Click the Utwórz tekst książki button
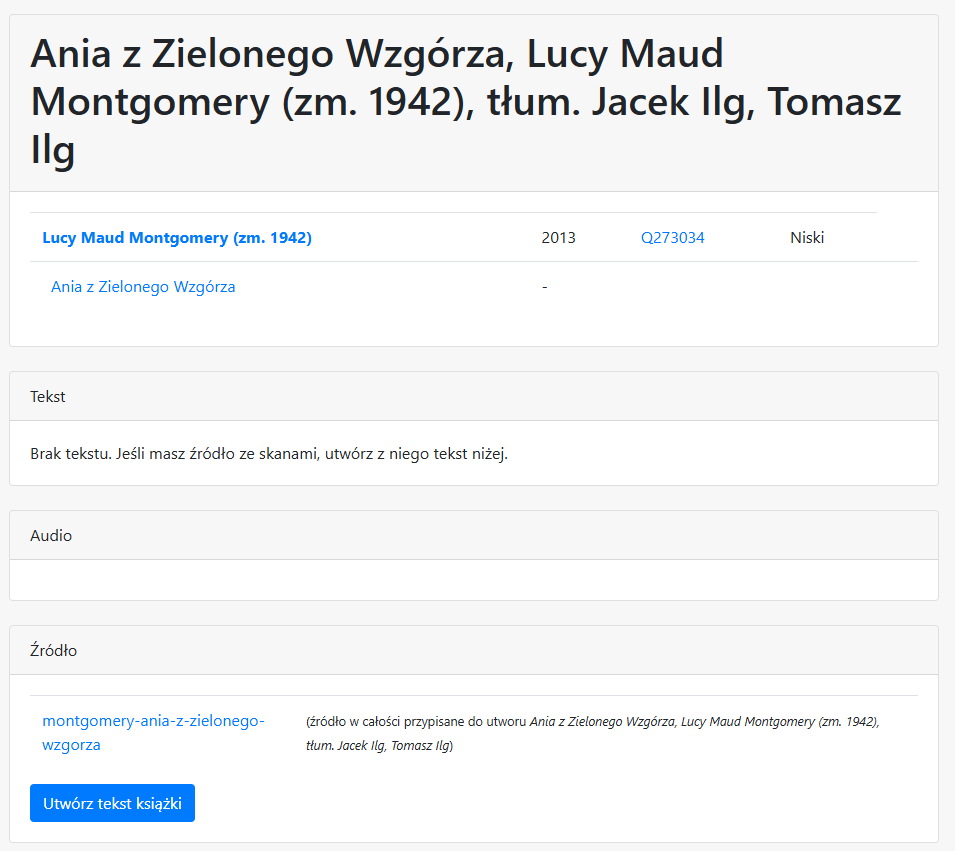This screenshot has width=955, height=851. 113,803
